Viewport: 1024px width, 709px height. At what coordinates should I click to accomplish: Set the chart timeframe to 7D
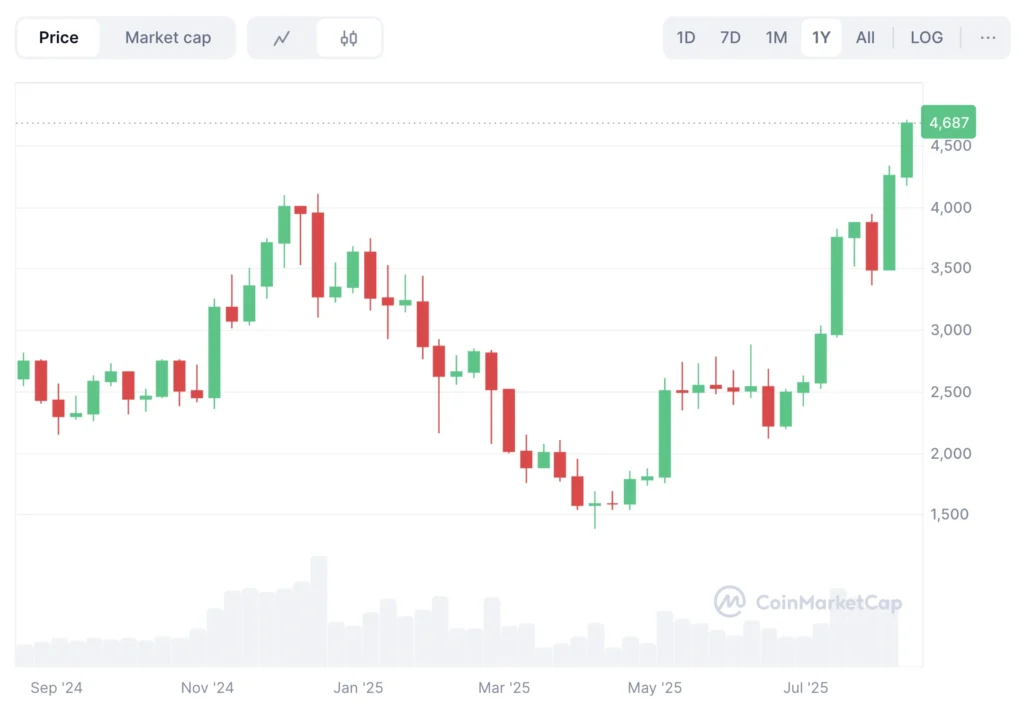(730, 37)
